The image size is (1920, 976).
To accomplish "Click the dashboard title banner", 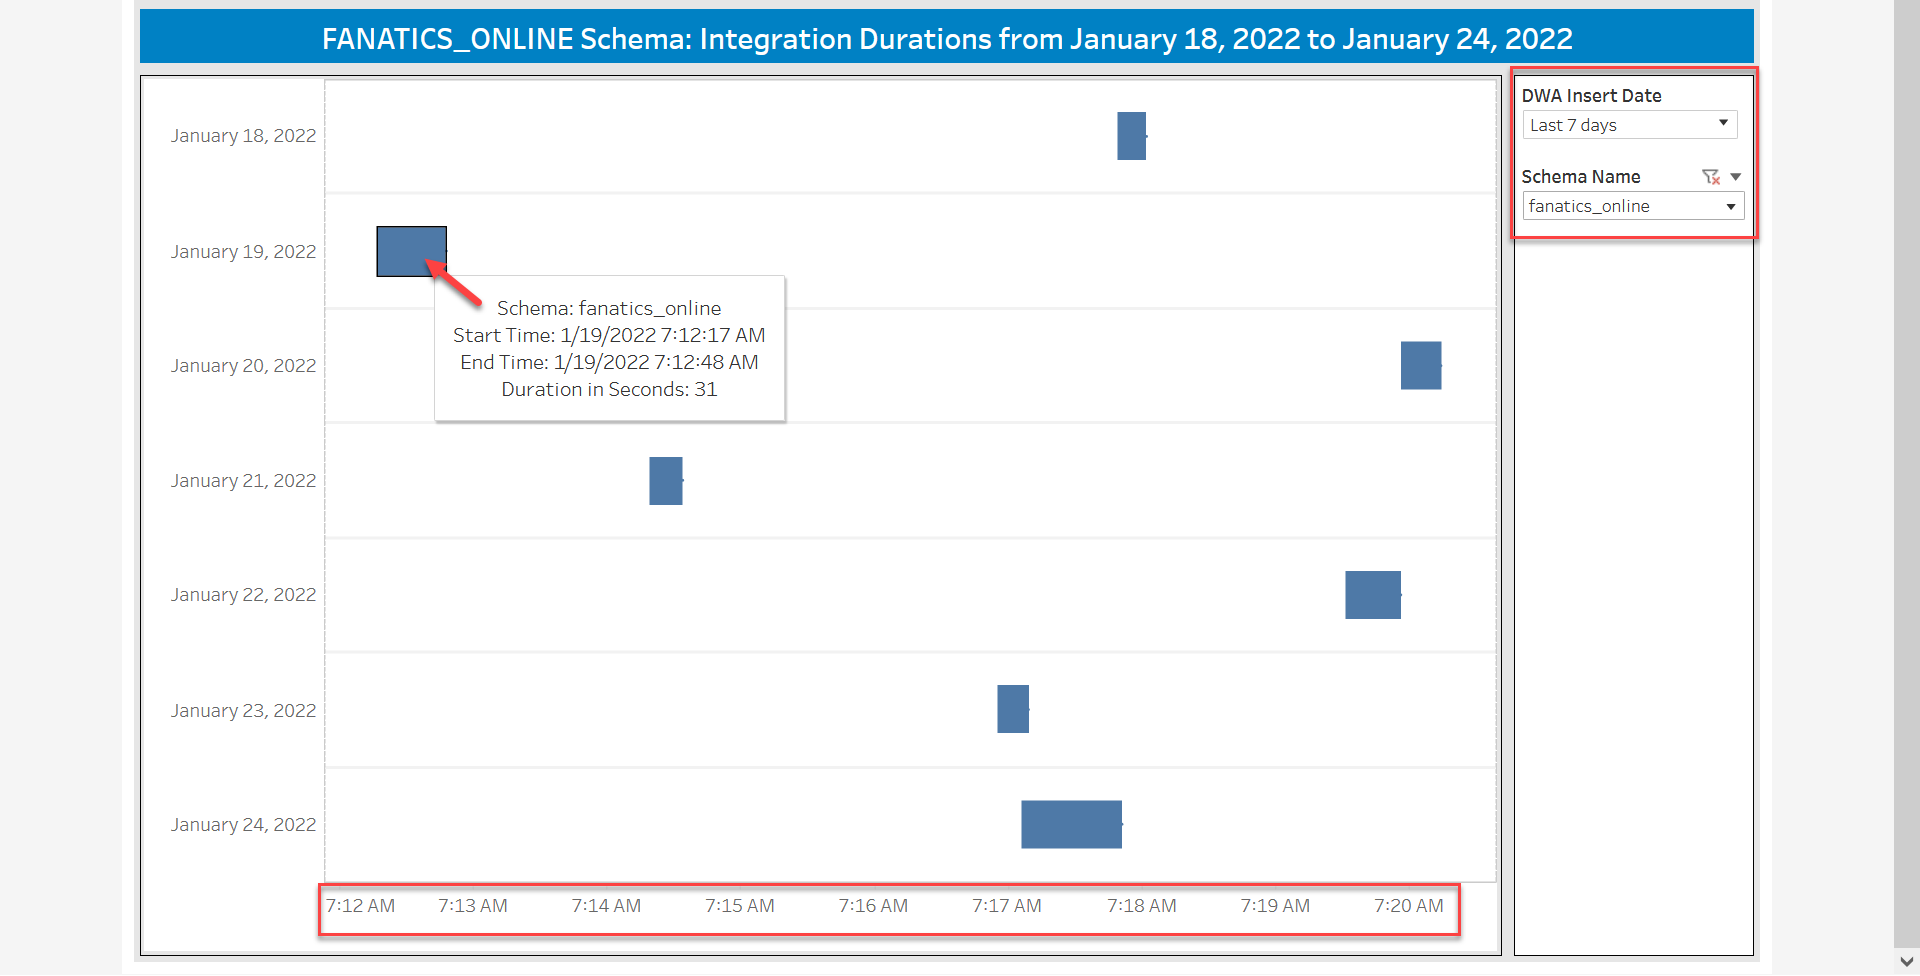I will pyautogui.click(x=947, y=38).
